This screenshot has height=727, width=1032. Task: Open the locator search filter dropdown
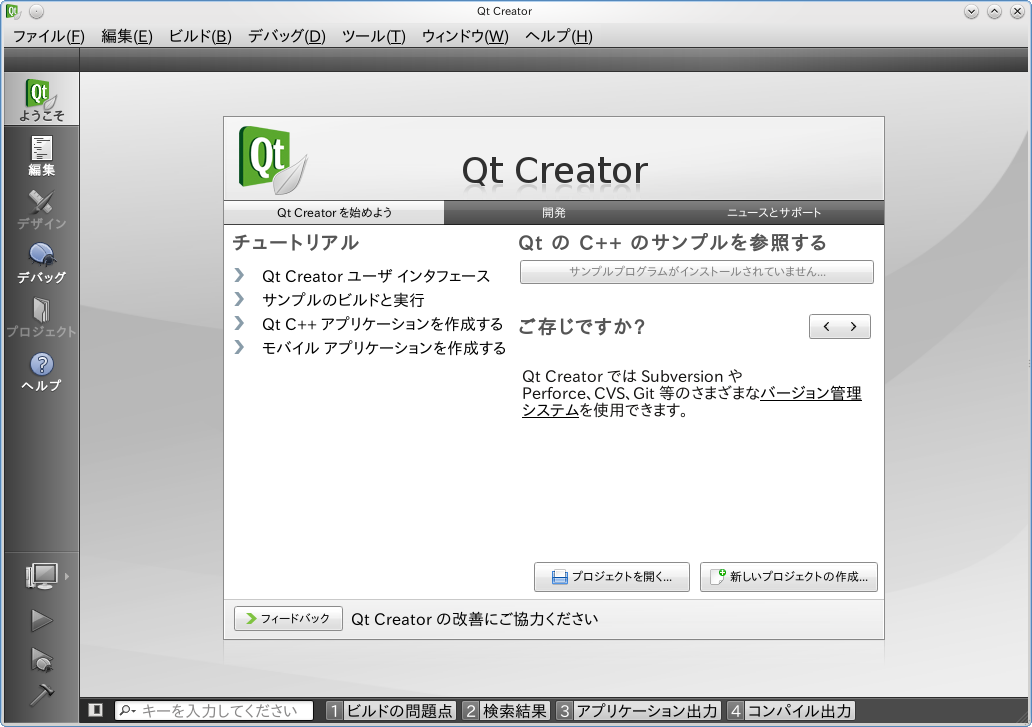pos(128,711)
